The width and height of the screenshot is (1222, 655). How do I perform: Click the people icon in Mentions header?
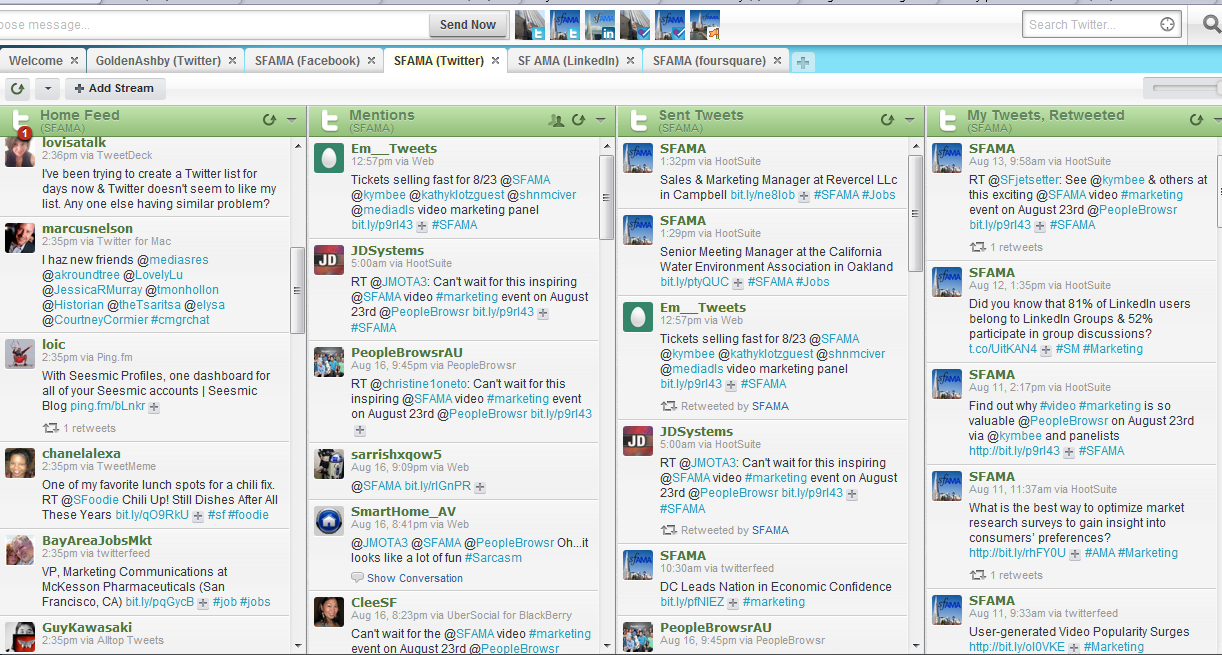pos(557,120)
